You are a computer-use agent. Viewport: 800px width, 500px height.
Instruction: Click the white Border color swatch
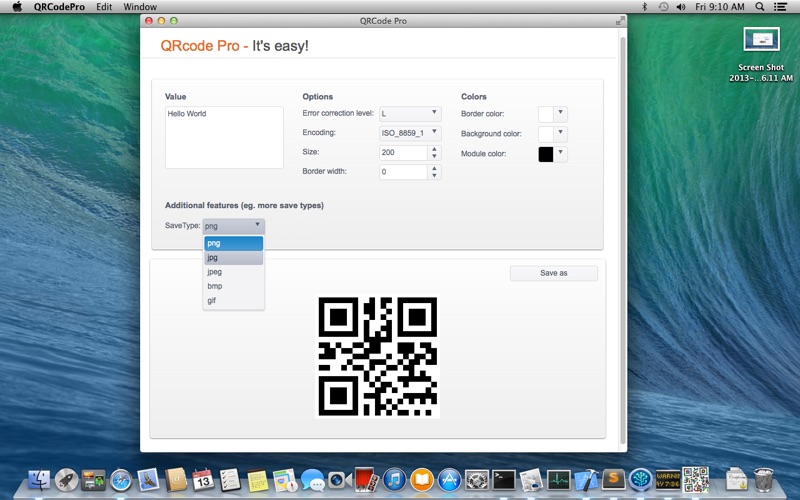pos(546,114)
